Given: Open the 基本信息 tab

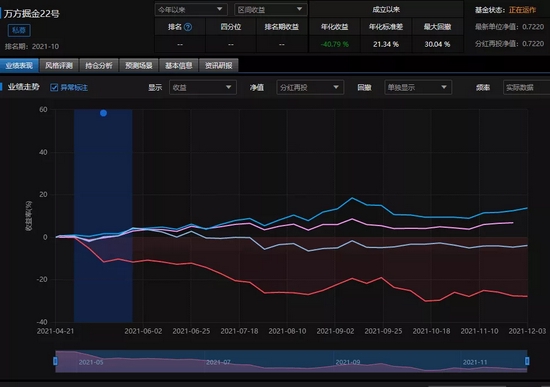Looking at the screenshot, I should click(x=179, y=66).
